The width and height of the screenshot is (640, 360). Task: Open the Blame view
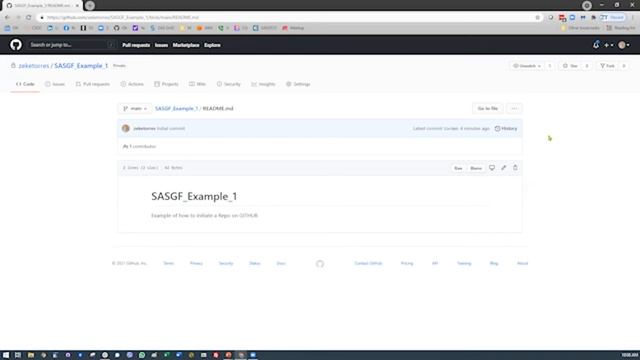point(476,168)
